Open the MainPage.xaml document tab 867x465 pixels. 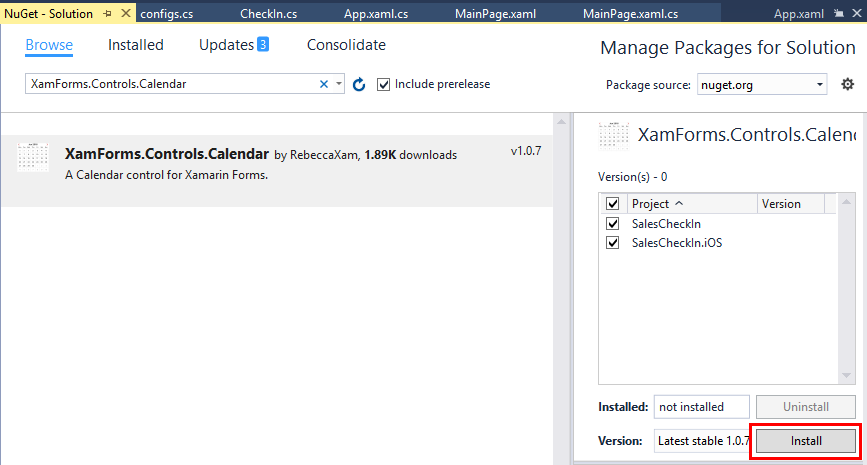(495, 14)
